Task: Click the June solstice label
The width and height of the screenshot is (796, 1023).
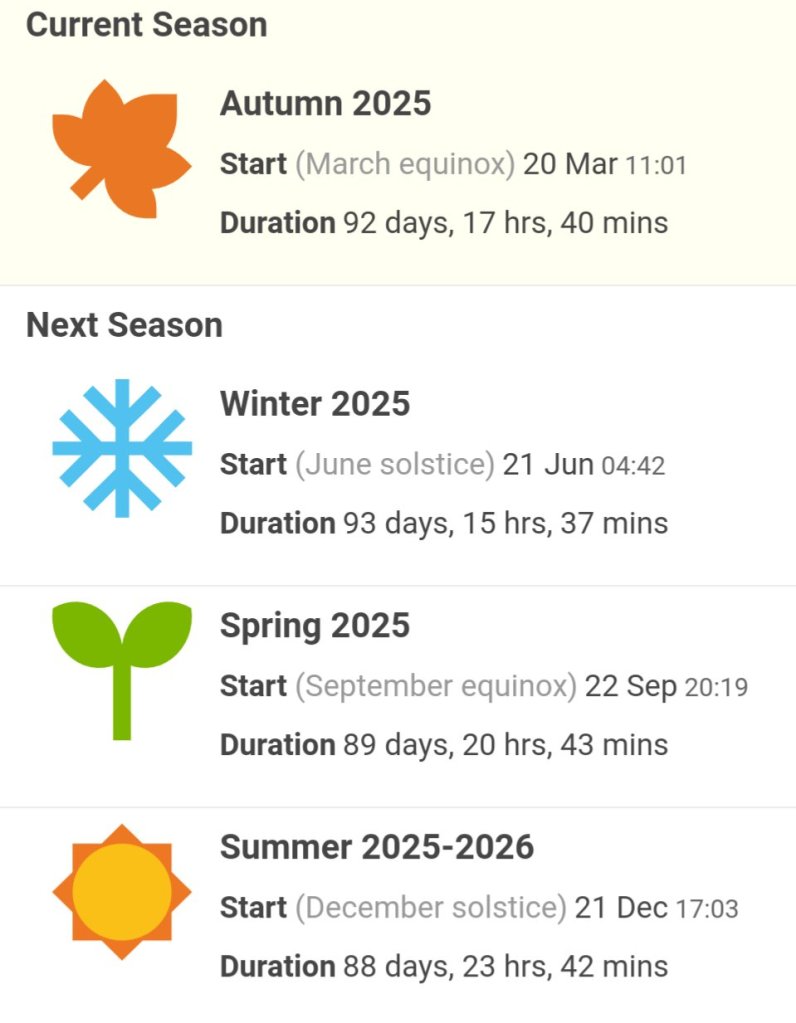Action: tap(395, 465)
